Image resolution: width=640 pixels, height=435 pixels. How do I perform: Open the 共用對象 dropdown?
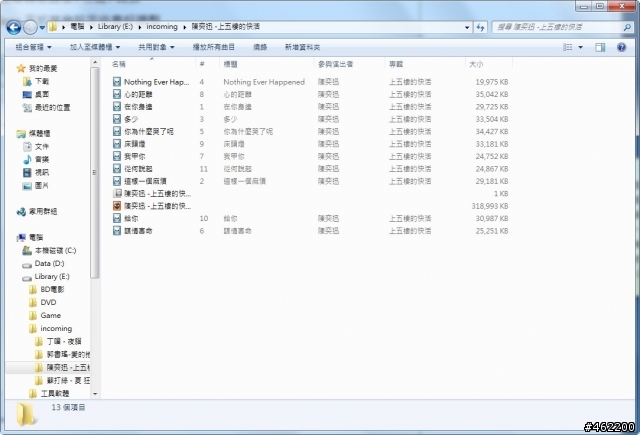point(156,47)
